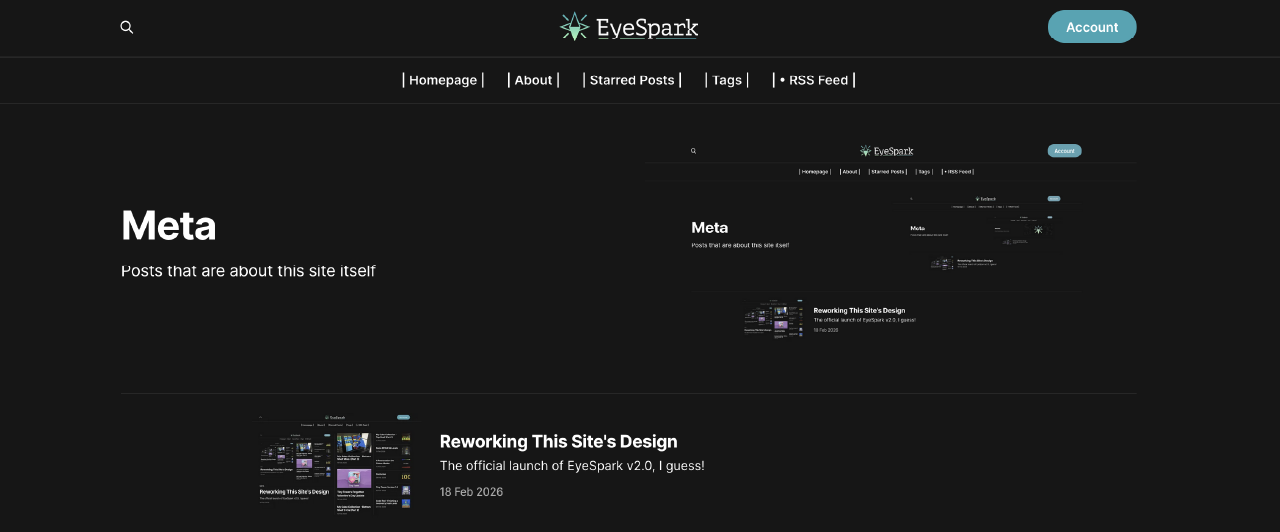
Task: Open the RSS Feed nav link
Action: click(x=814, y=80)
